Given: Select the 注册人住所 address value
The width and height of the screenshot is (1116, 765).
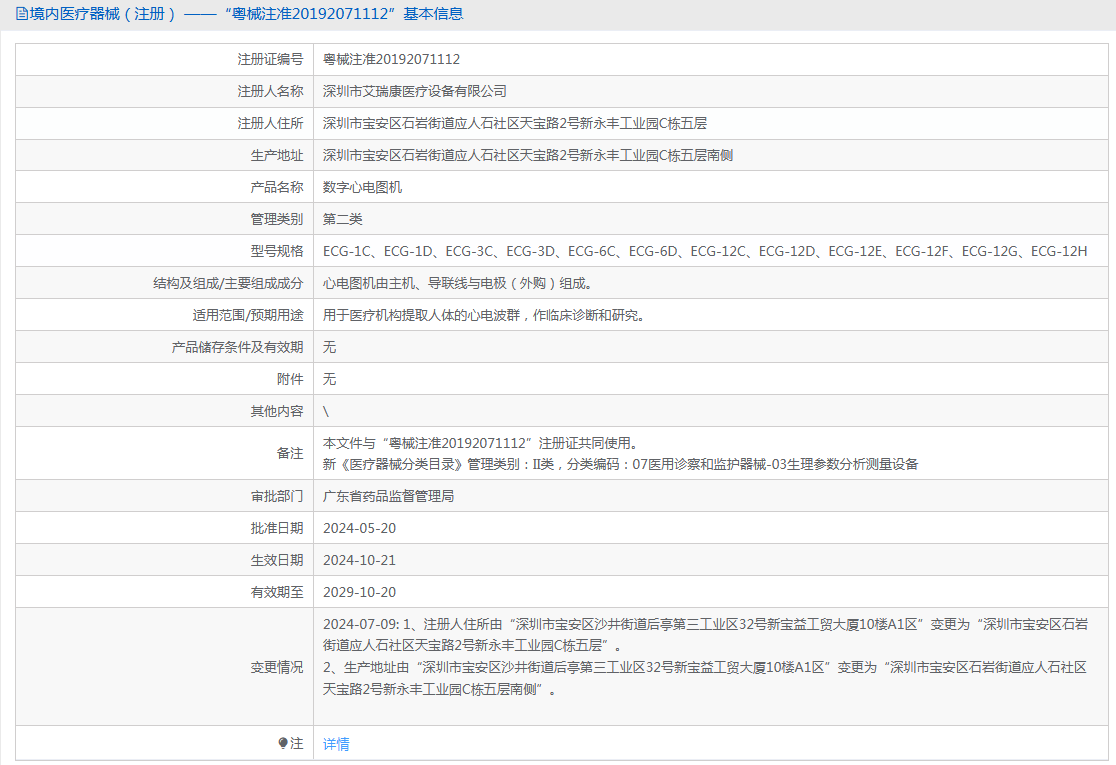Looking at the screenshot, I should pos(515,124).
